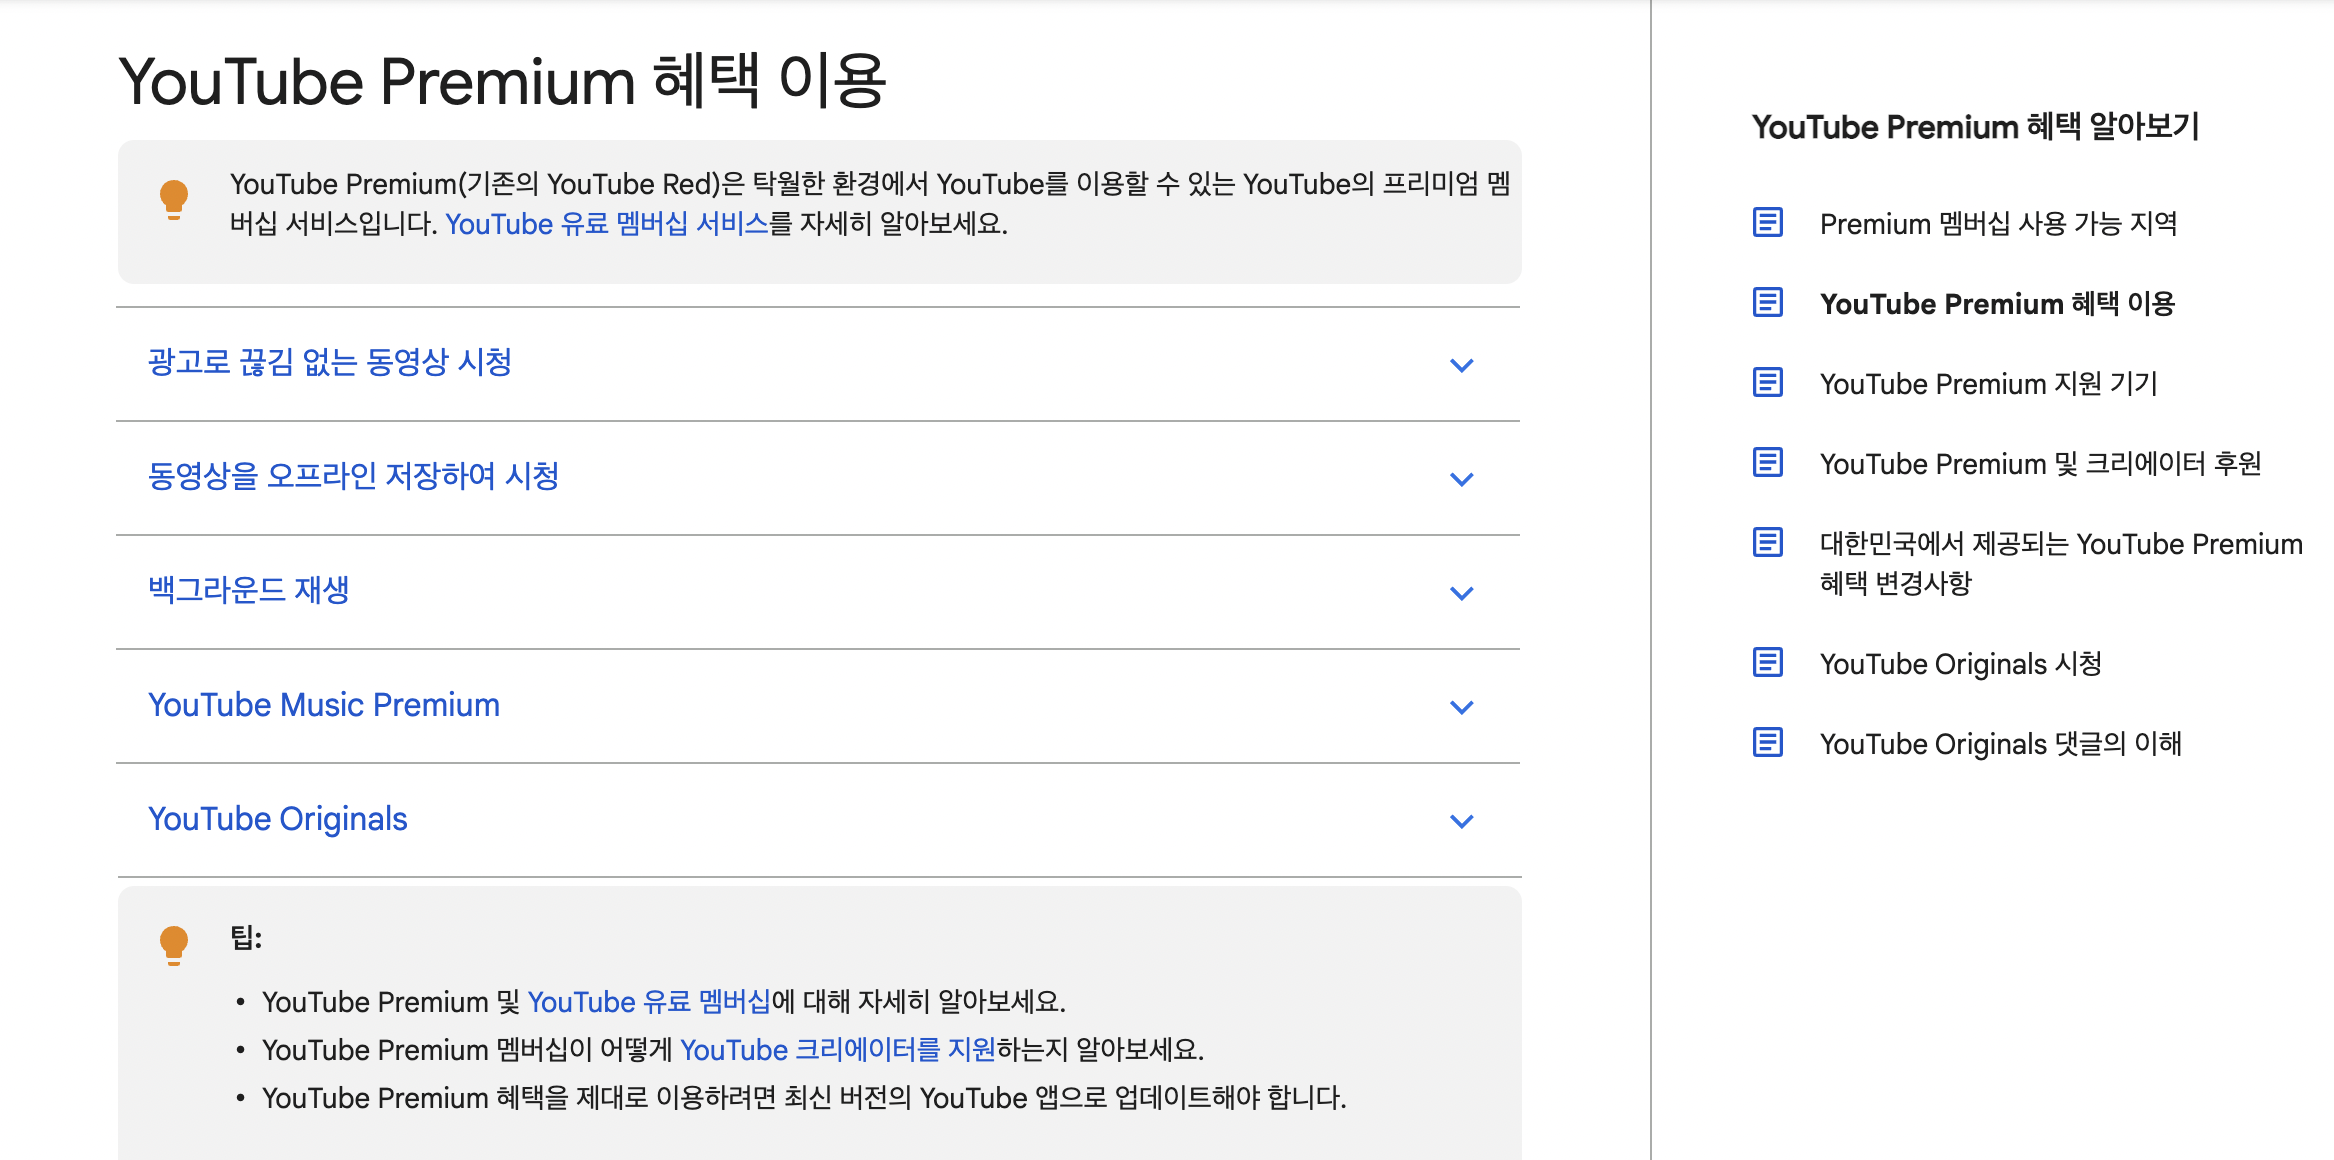Click the page title YouTube Premium 혜택 이용
The height and width of the screenshot is (1160, 2334).
click(x=502, y=81)
